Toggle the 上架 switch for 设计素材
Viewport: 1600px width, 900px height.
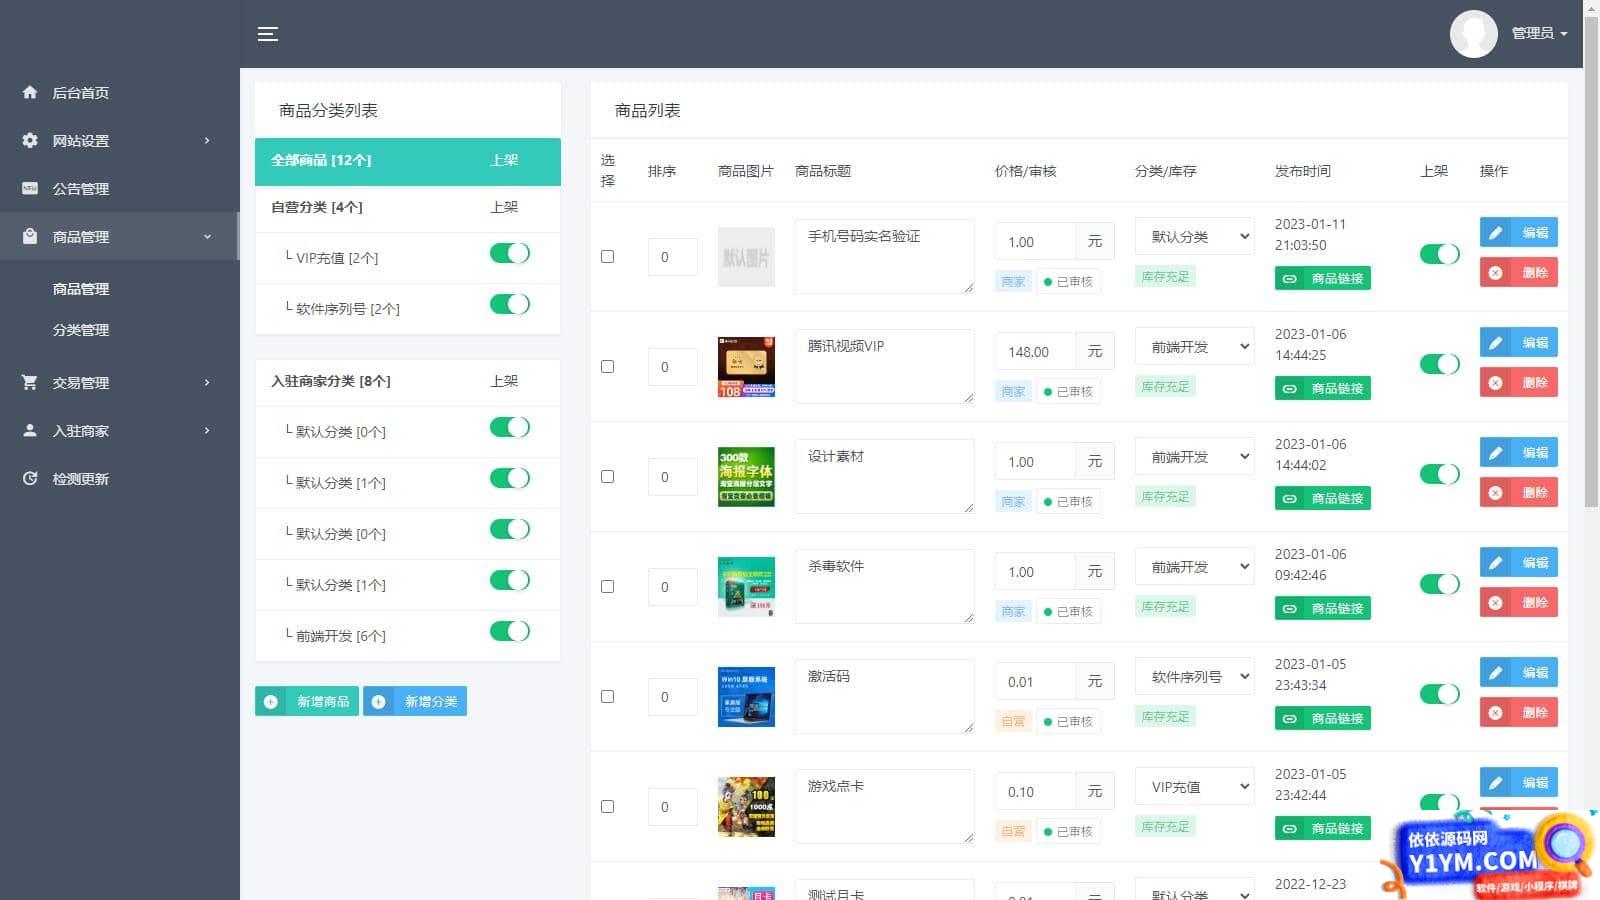[x=1440, y=474]
